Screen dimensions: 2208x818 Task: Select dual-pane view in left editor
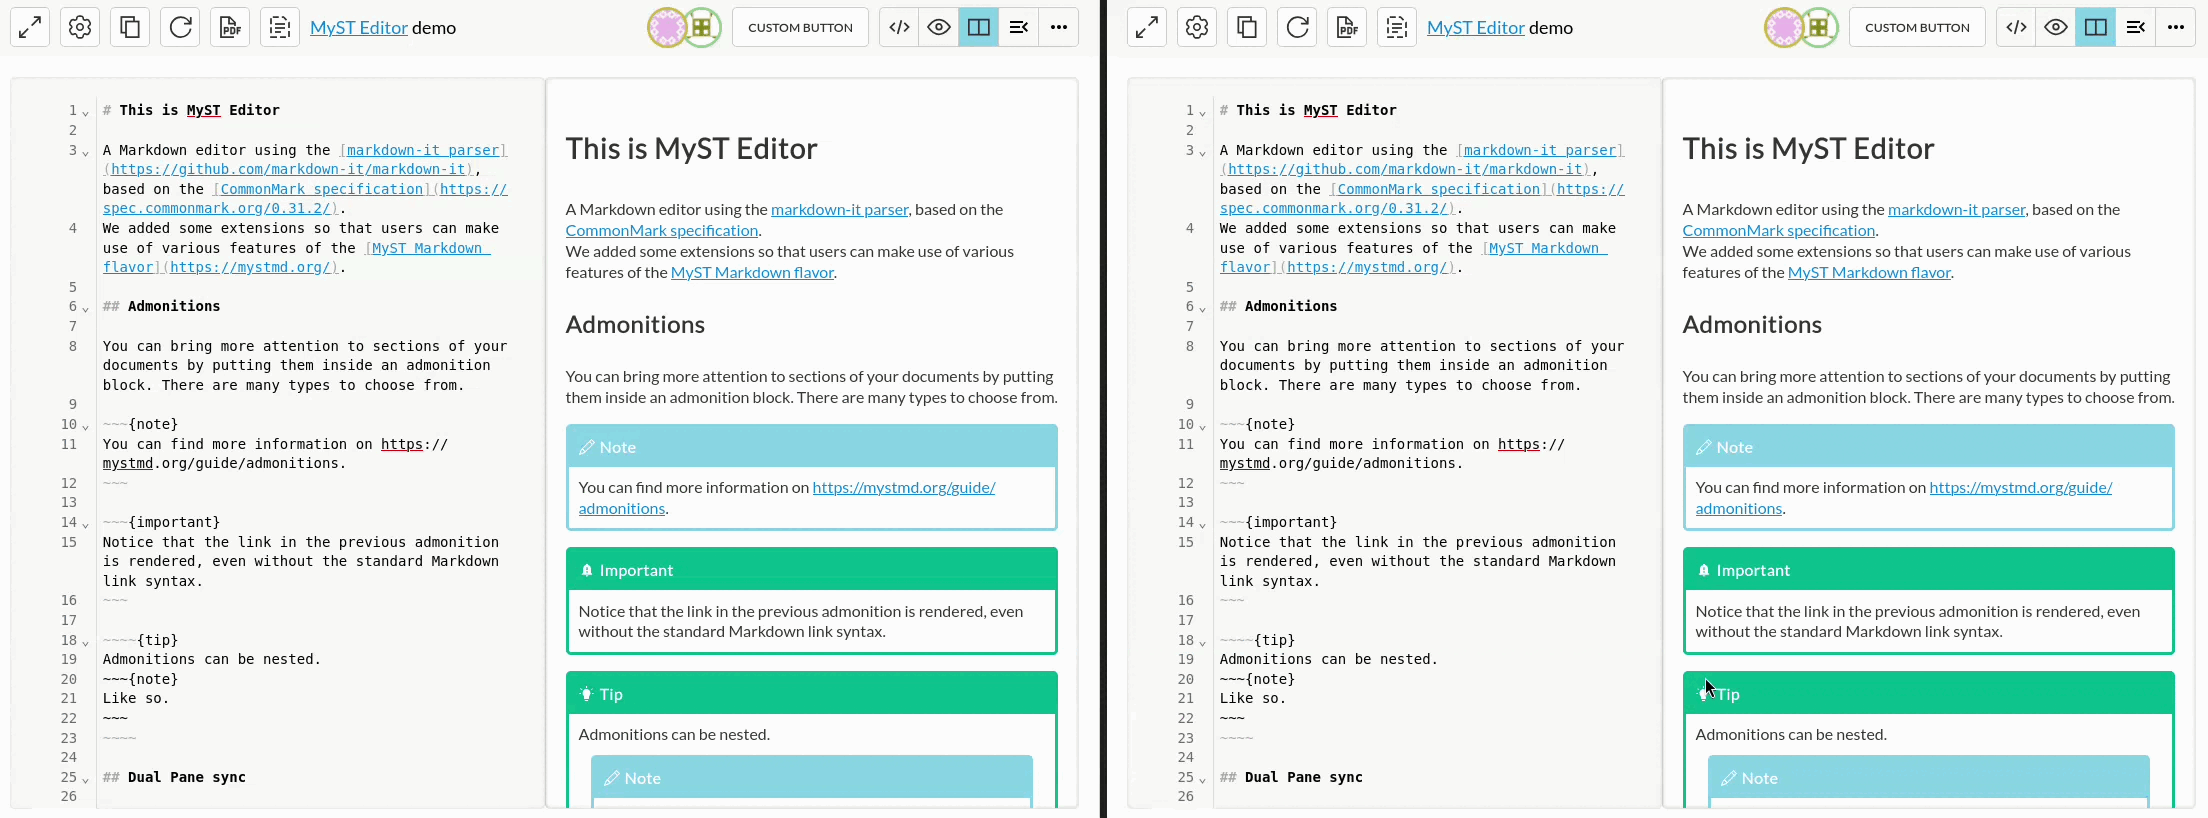pos(979,27)
